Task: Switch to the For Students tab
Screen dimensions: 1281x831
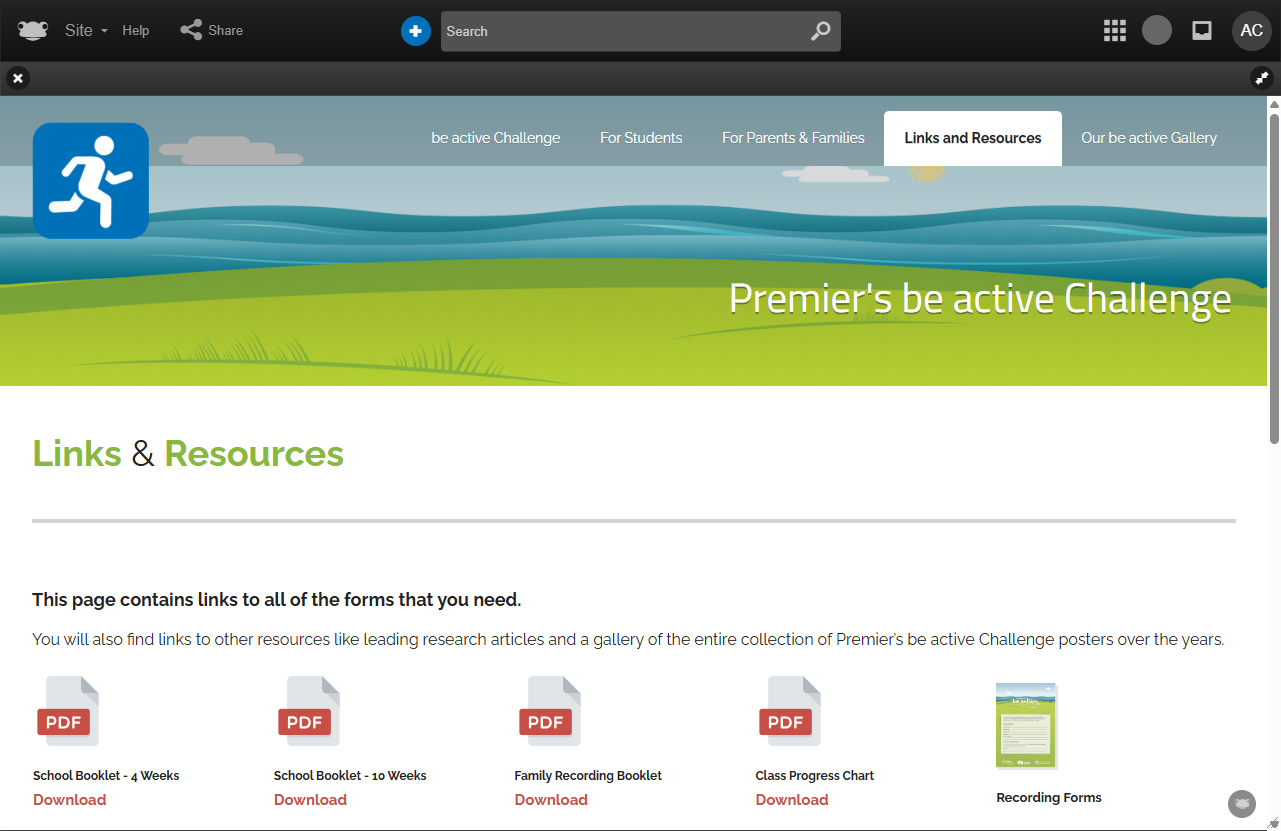Action: tap(641, 138)
